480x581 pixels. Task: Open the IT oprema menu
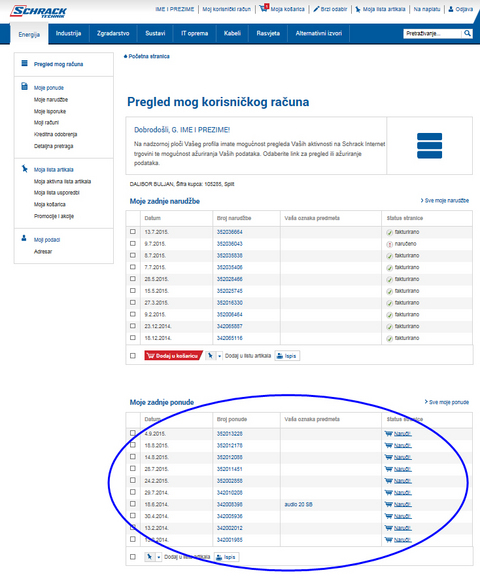[194, 33]
